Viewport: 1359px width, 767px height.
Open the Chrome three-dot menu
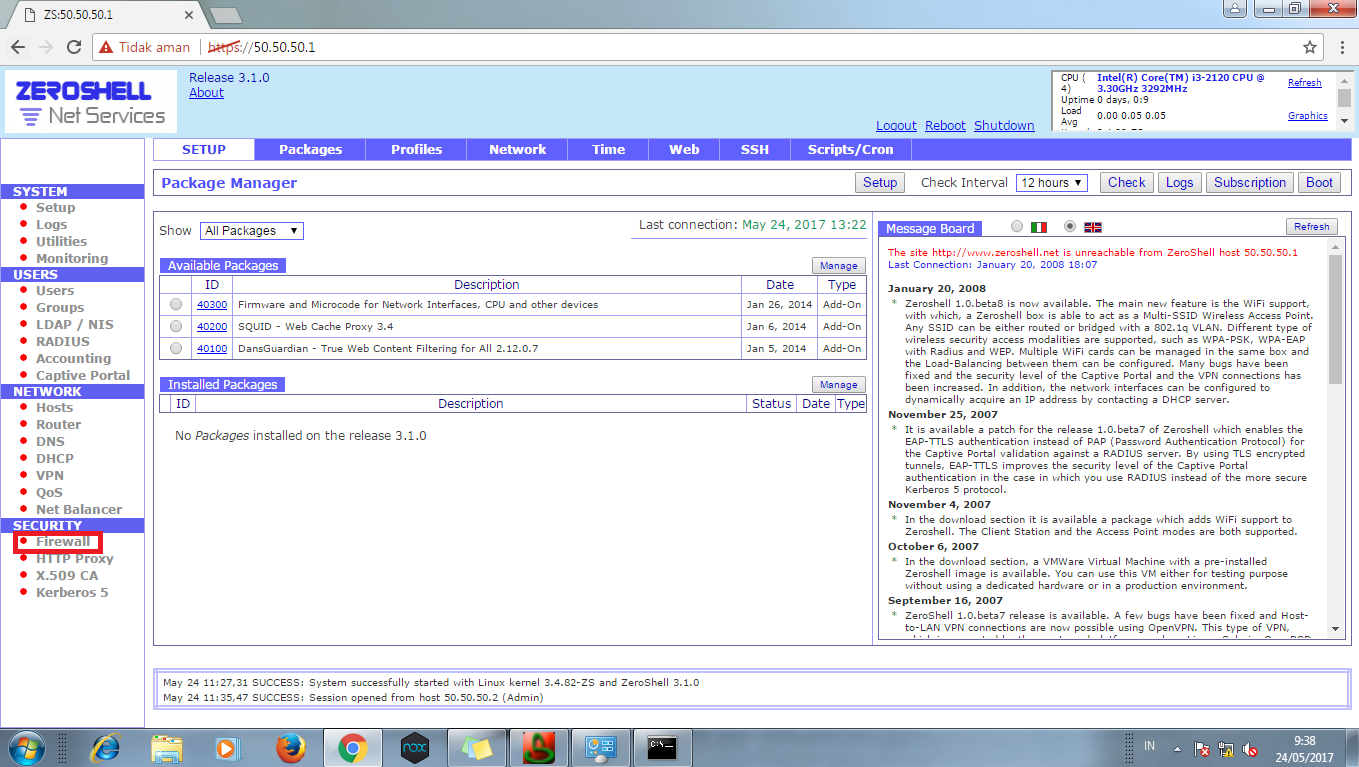pos(1340,47)
